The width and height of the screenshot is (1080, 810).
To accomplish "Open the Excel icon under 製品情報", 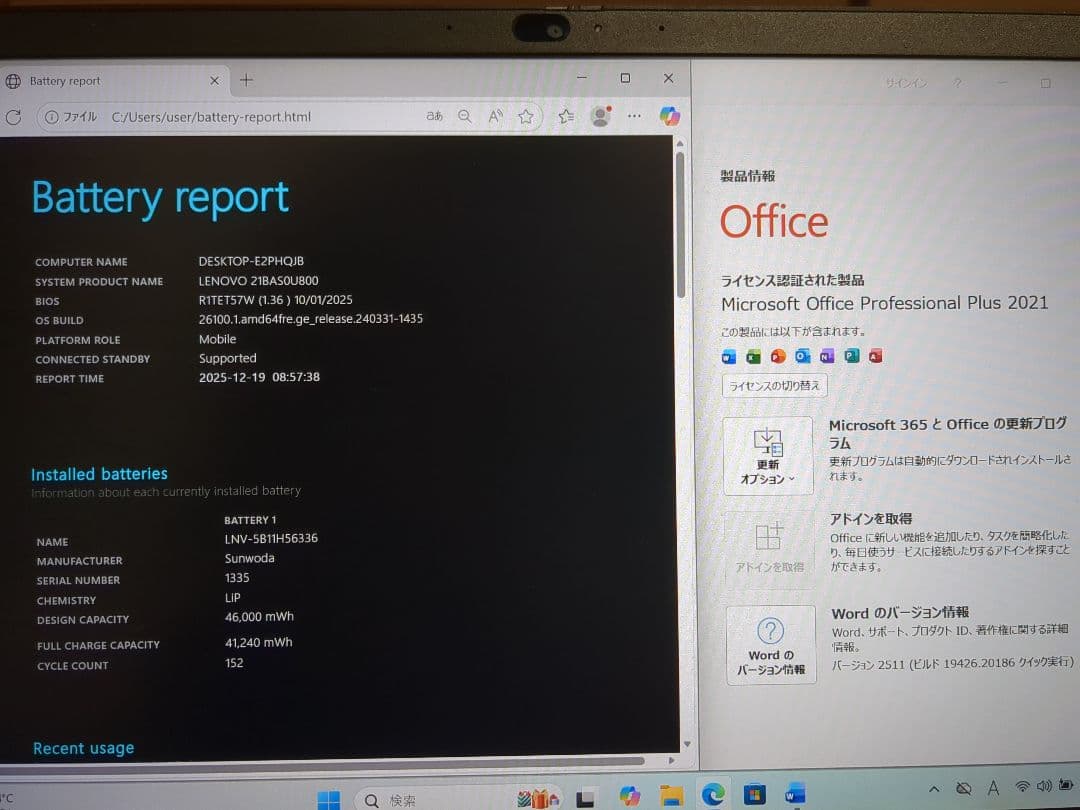I will tap(752, 356).
